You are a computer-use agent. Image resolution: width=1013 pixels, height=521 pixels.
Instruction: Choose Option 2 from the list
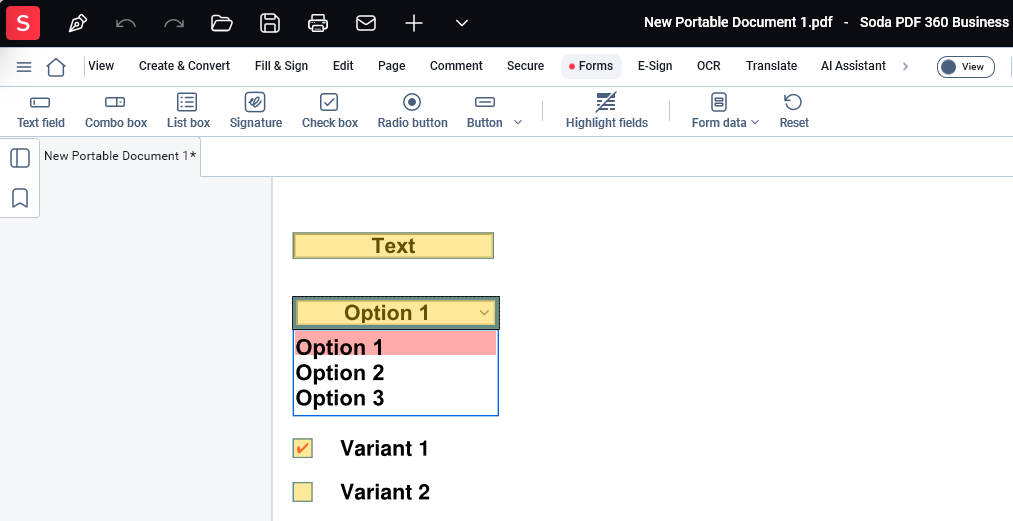point(395,373)
